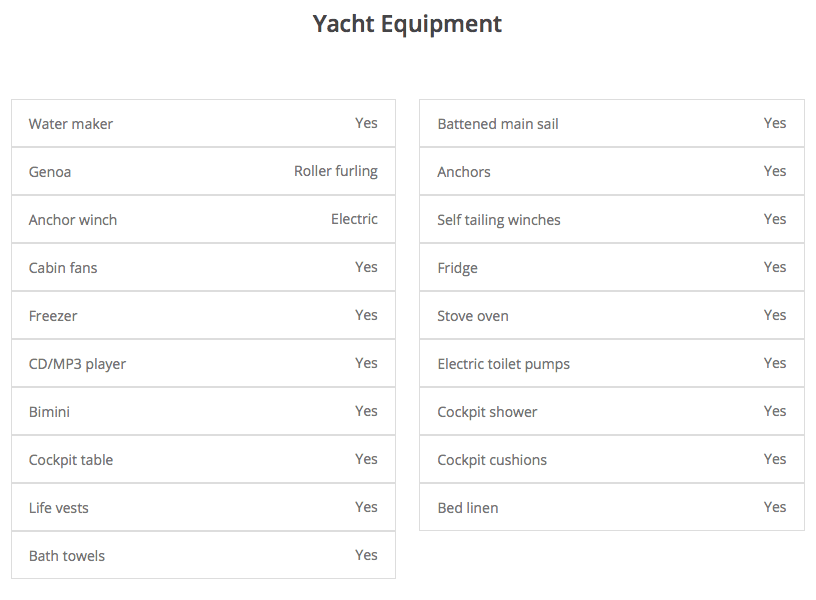Click the Life vests label
The width and height of the screenshot is (816, 600).
[59, 508]
